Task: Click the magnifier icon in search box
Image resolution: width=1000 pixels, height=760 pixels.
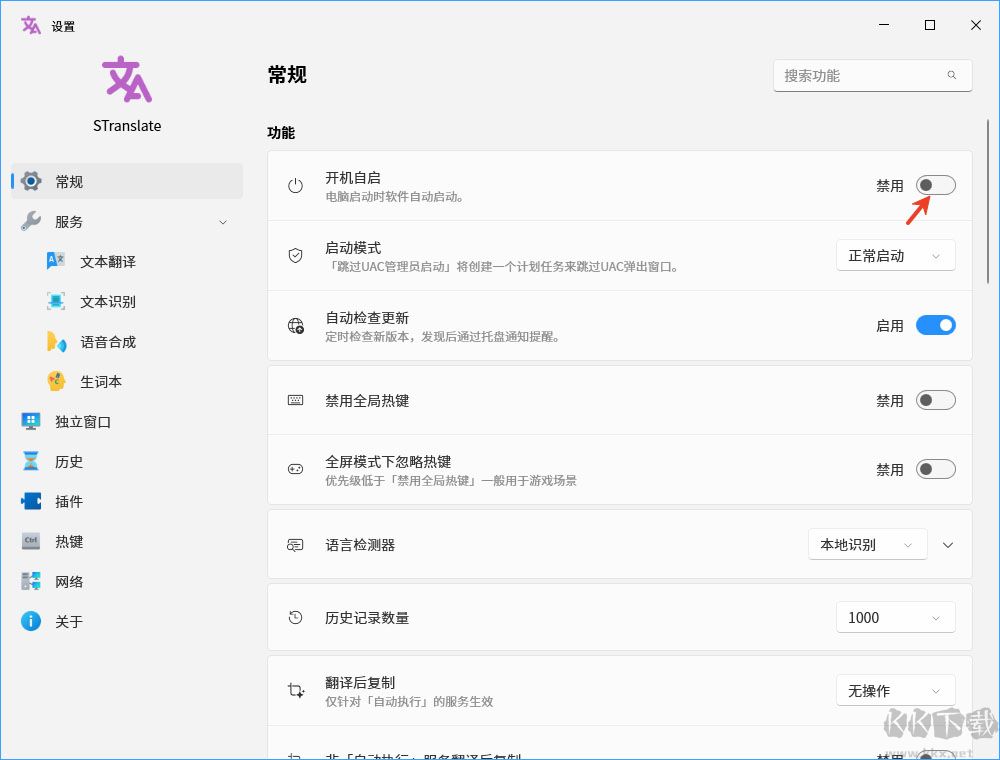Action: point(952,75)
